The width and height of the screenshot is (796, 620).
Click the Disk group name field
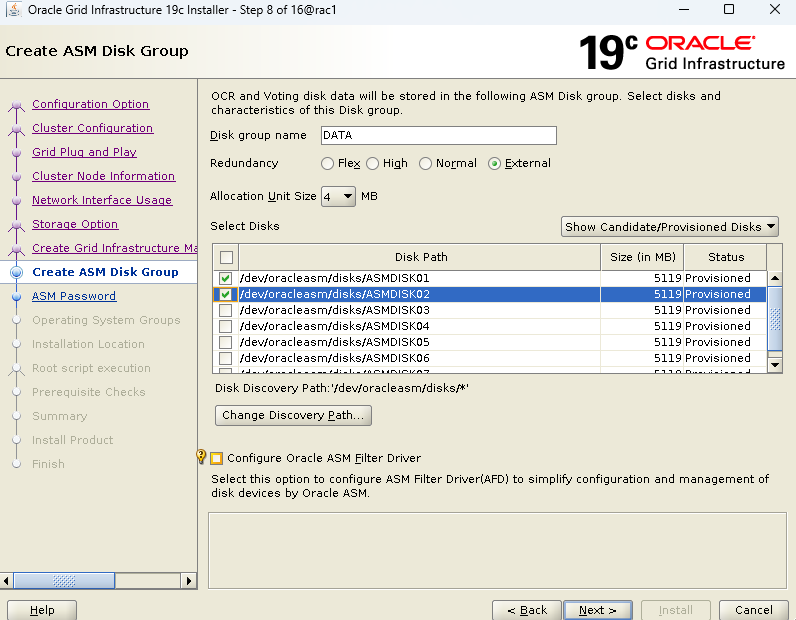pyautogui.click(x=439, y=136)
